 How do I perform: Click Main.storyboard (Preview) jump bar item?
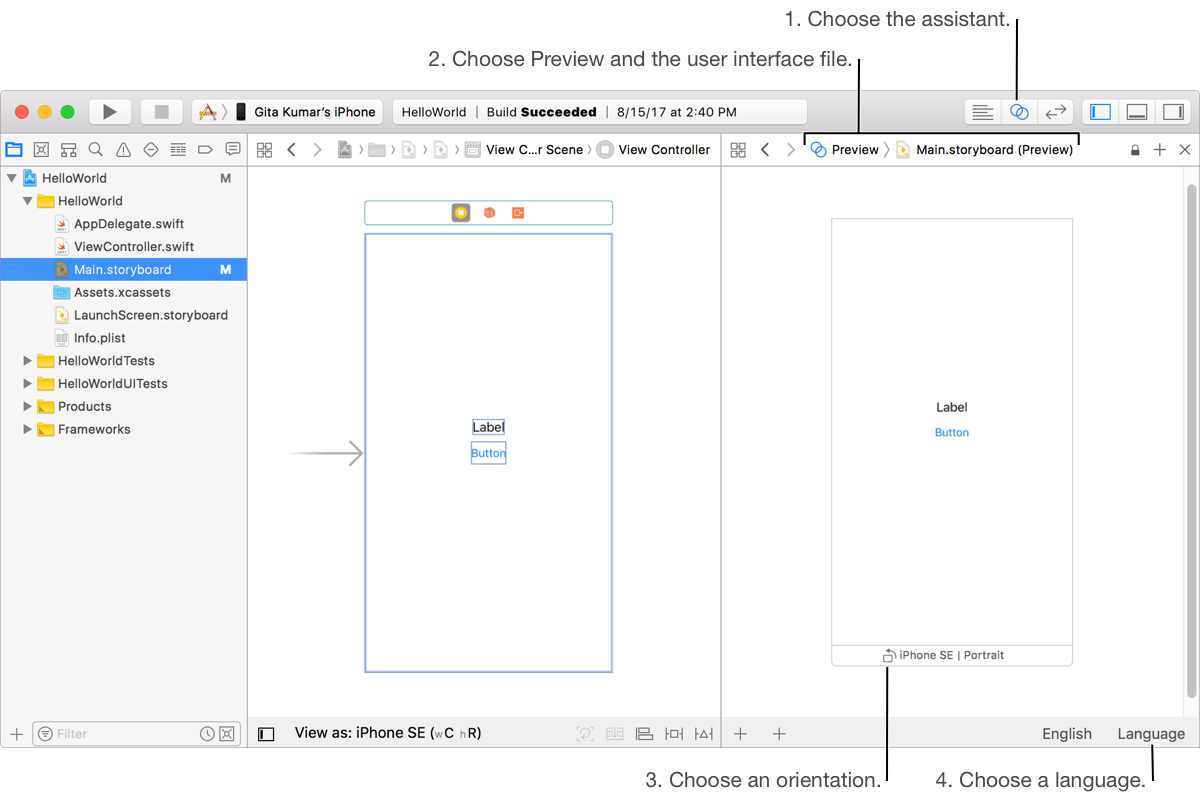(984, 150)
